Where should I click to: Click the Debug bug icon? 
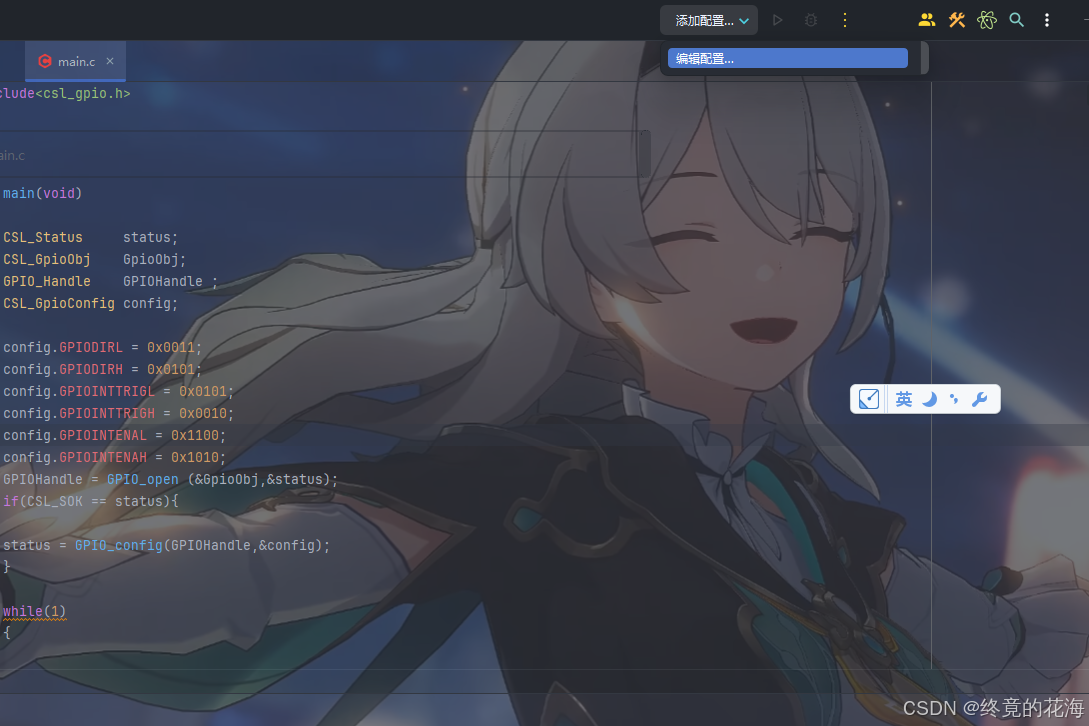click(x=810, y=20)
